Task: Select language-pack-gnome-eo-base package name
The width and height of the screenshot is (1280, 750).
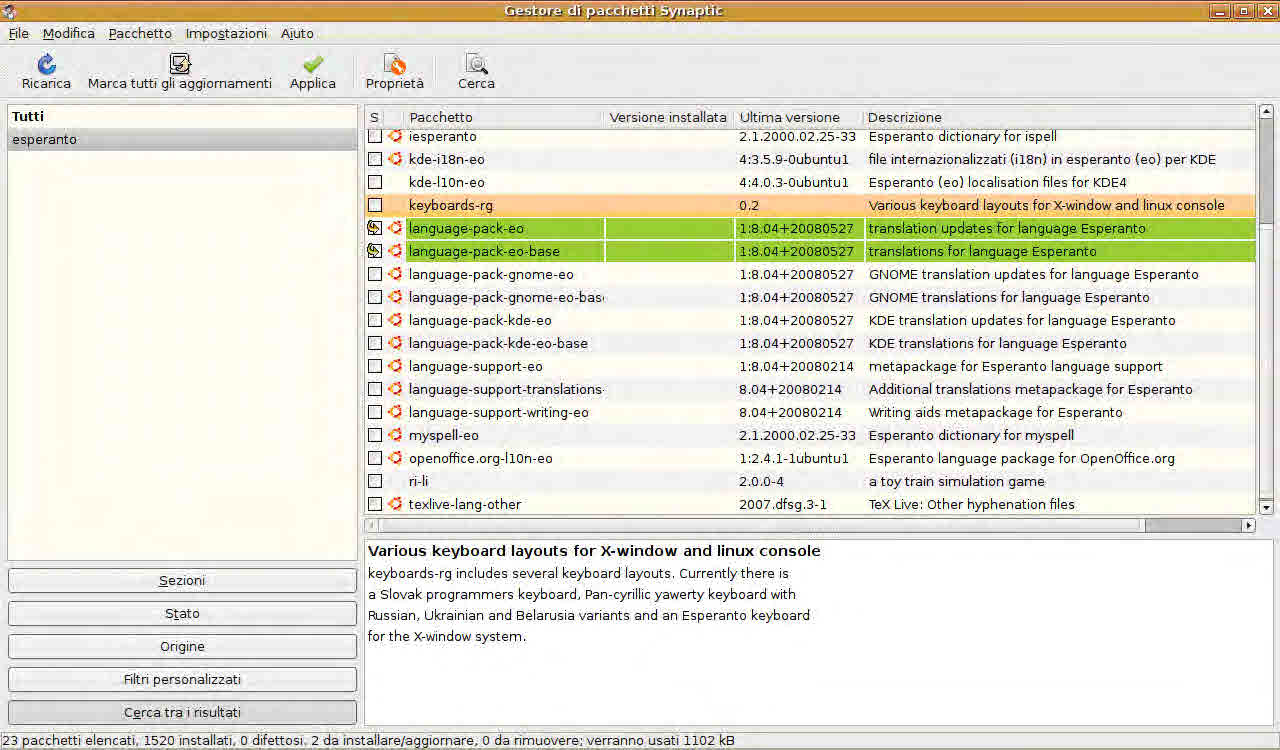Action: coord(506,297)
